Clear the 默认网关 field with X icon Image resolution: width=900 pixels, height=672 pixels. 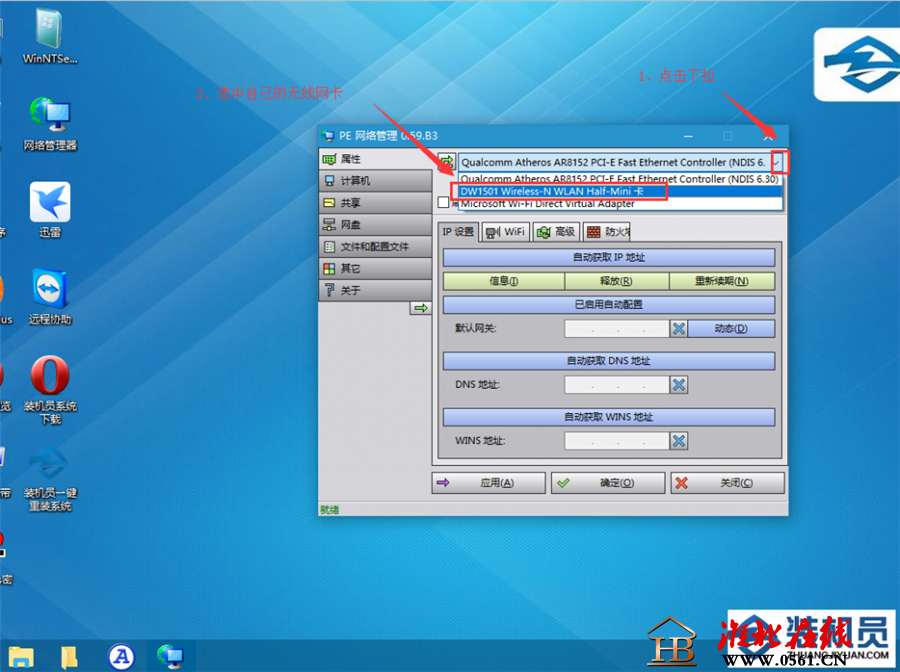(x=678, y=328)
